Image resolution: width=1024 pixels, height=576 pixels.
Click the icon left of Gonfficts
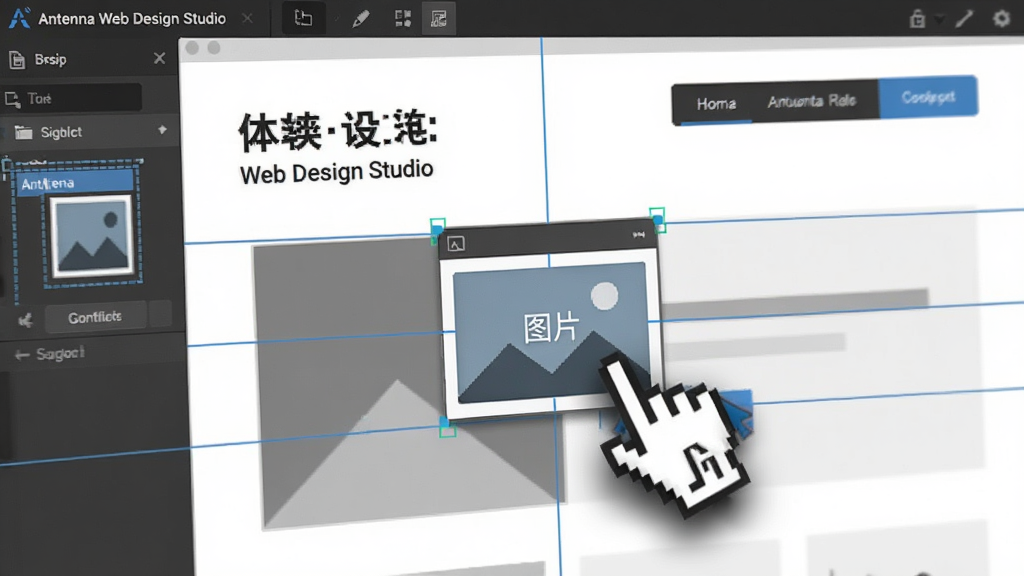pyautogui.click(x=25, y=319)
